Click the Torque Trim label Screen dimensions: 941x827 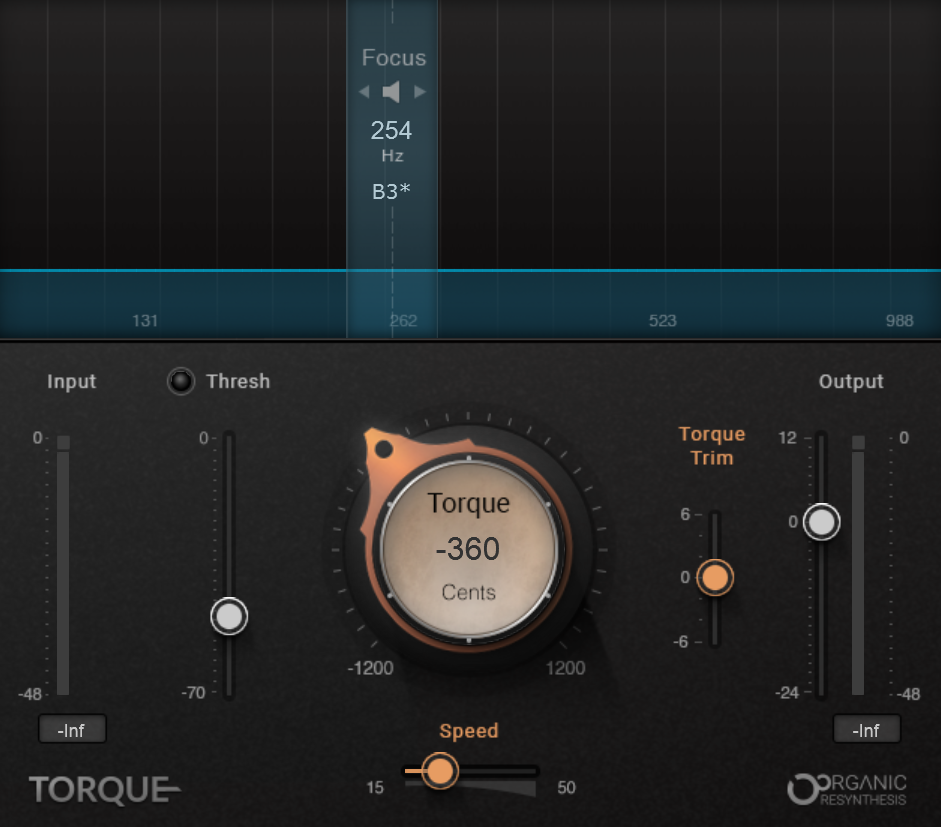712,446
